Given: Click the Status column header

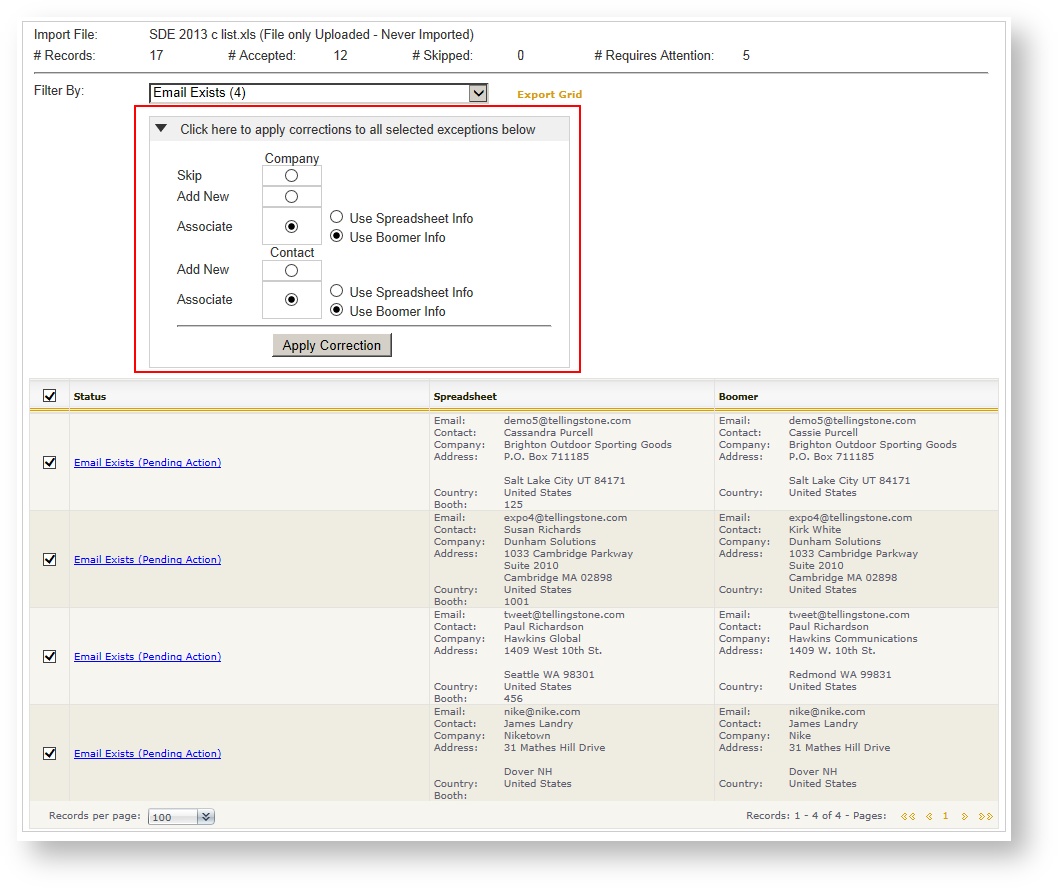Looking at the screenshot, I should pos(90,397).
